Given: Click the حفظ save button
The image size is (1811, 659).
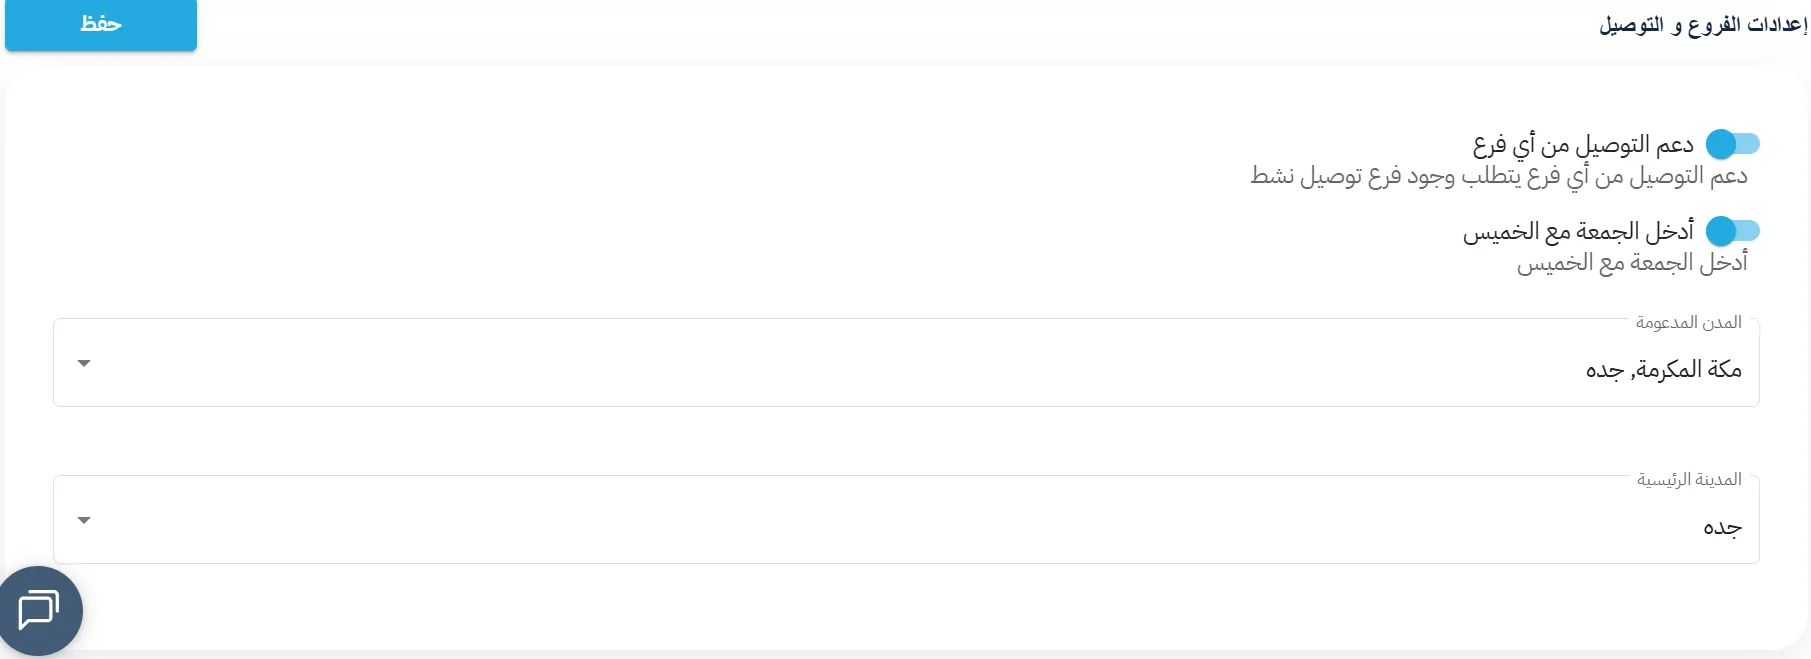Looking at the screenshot, I should point(101,24).
